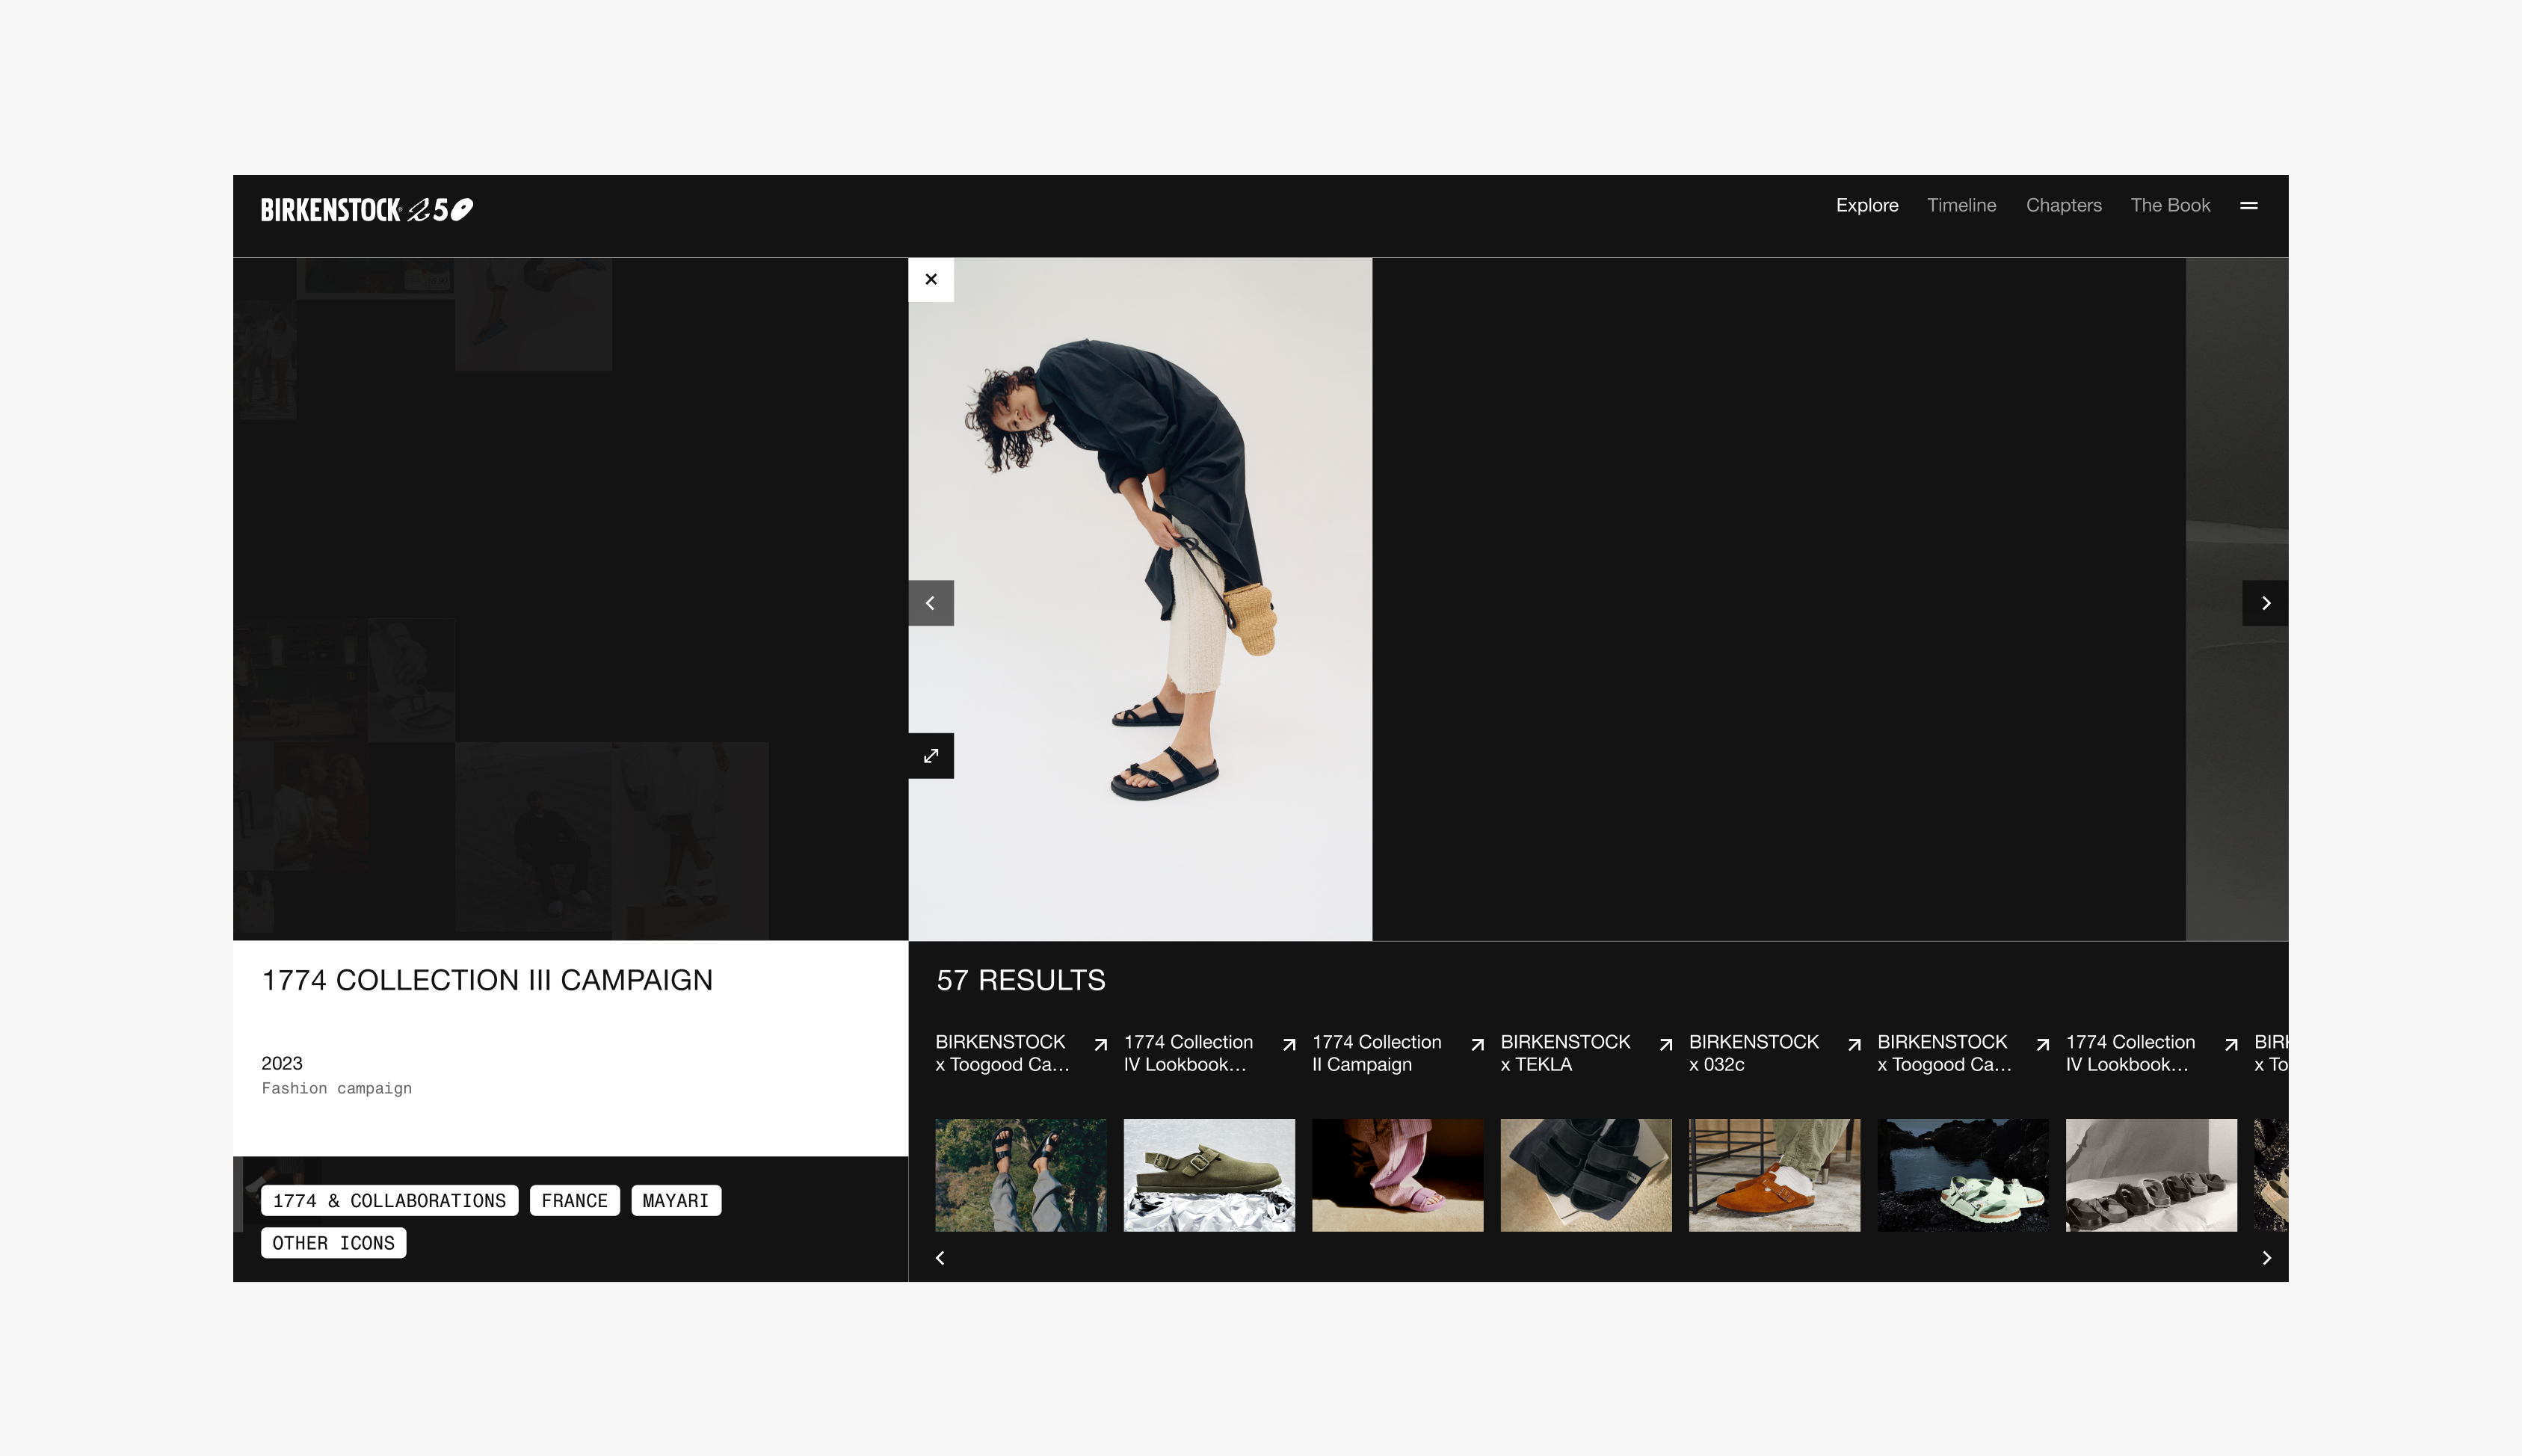Select the 1774 & COLLABORATIONS tag
The height and width of the screenshot is (1456, 2522).
(389, 1200)
